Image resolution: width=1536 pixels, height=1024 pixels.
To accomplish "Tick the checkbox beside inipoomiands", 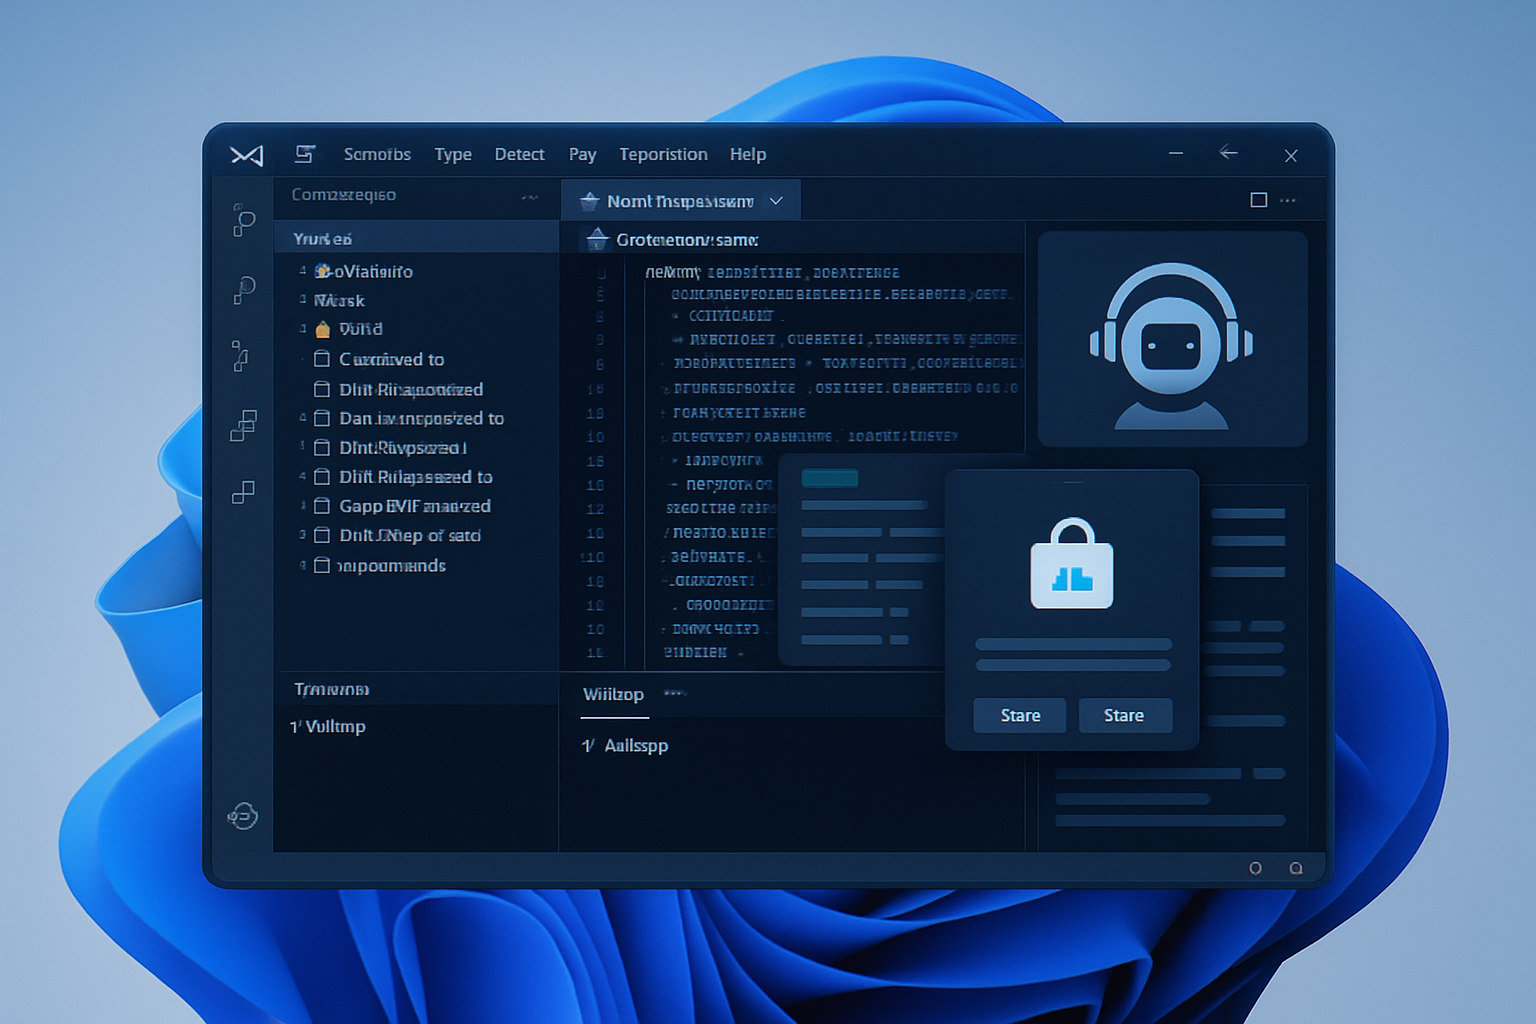I will click(x=322, y=565).
